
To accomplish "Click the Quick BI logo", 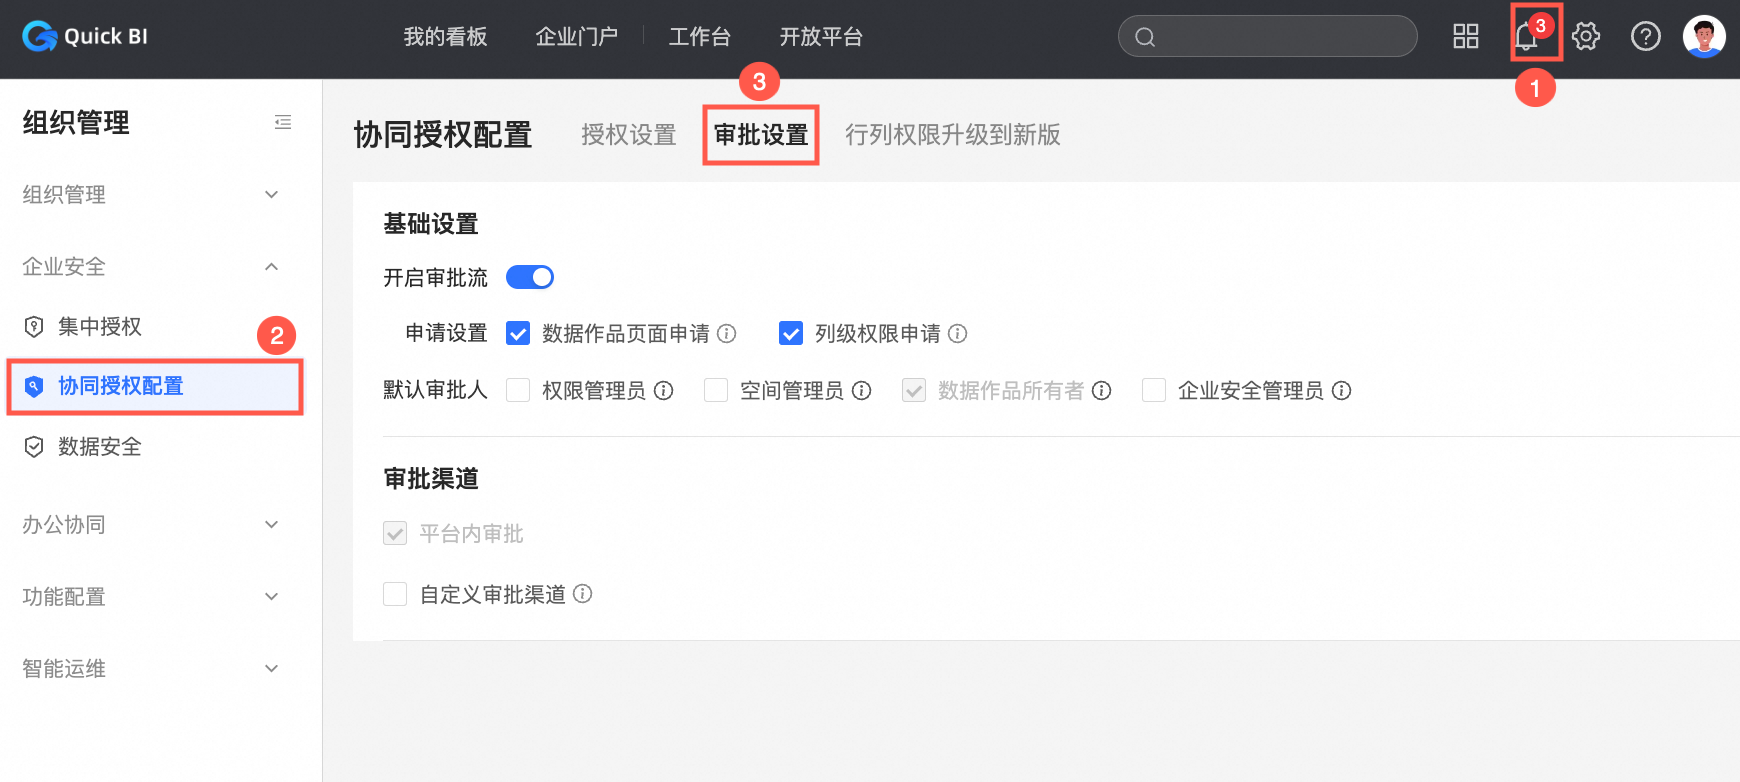I will pos(85,37).
